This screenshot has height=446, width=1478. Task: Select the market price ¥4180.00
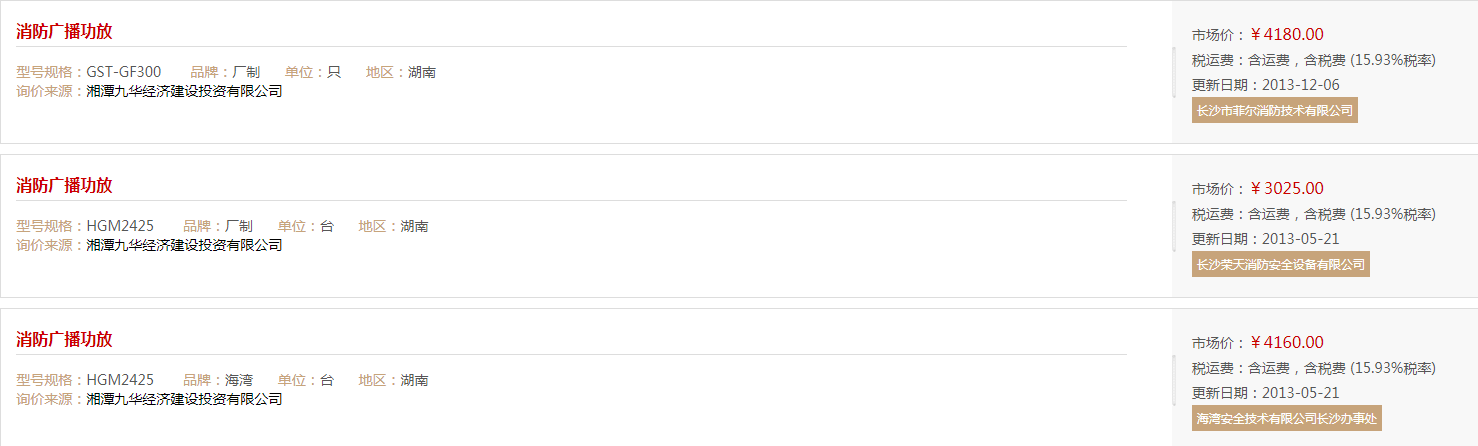(x=1287, y=34)
